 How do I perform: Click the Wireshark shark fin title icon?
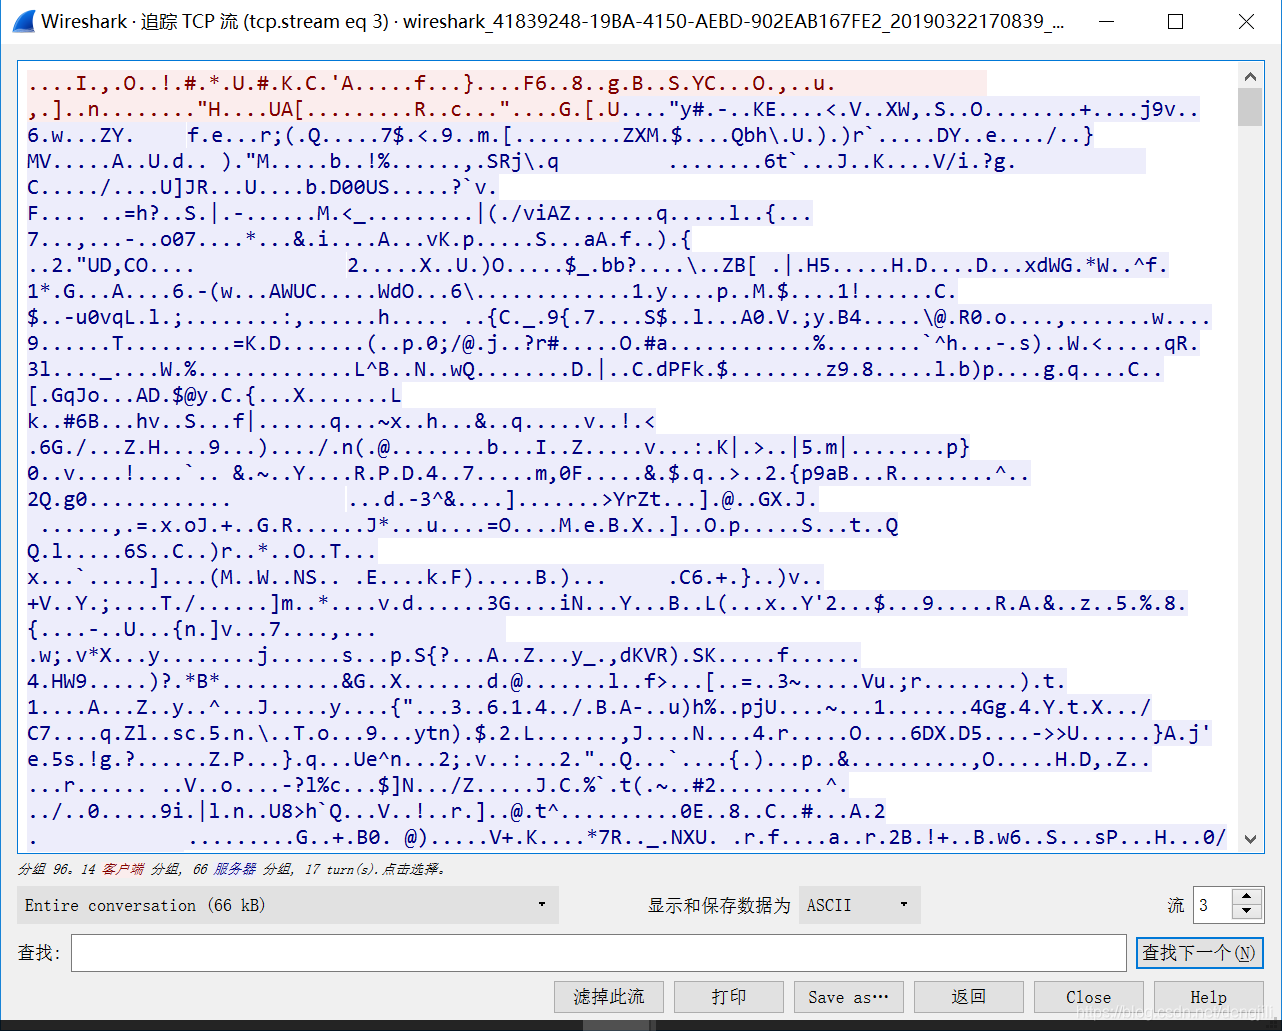click(22, 21)
